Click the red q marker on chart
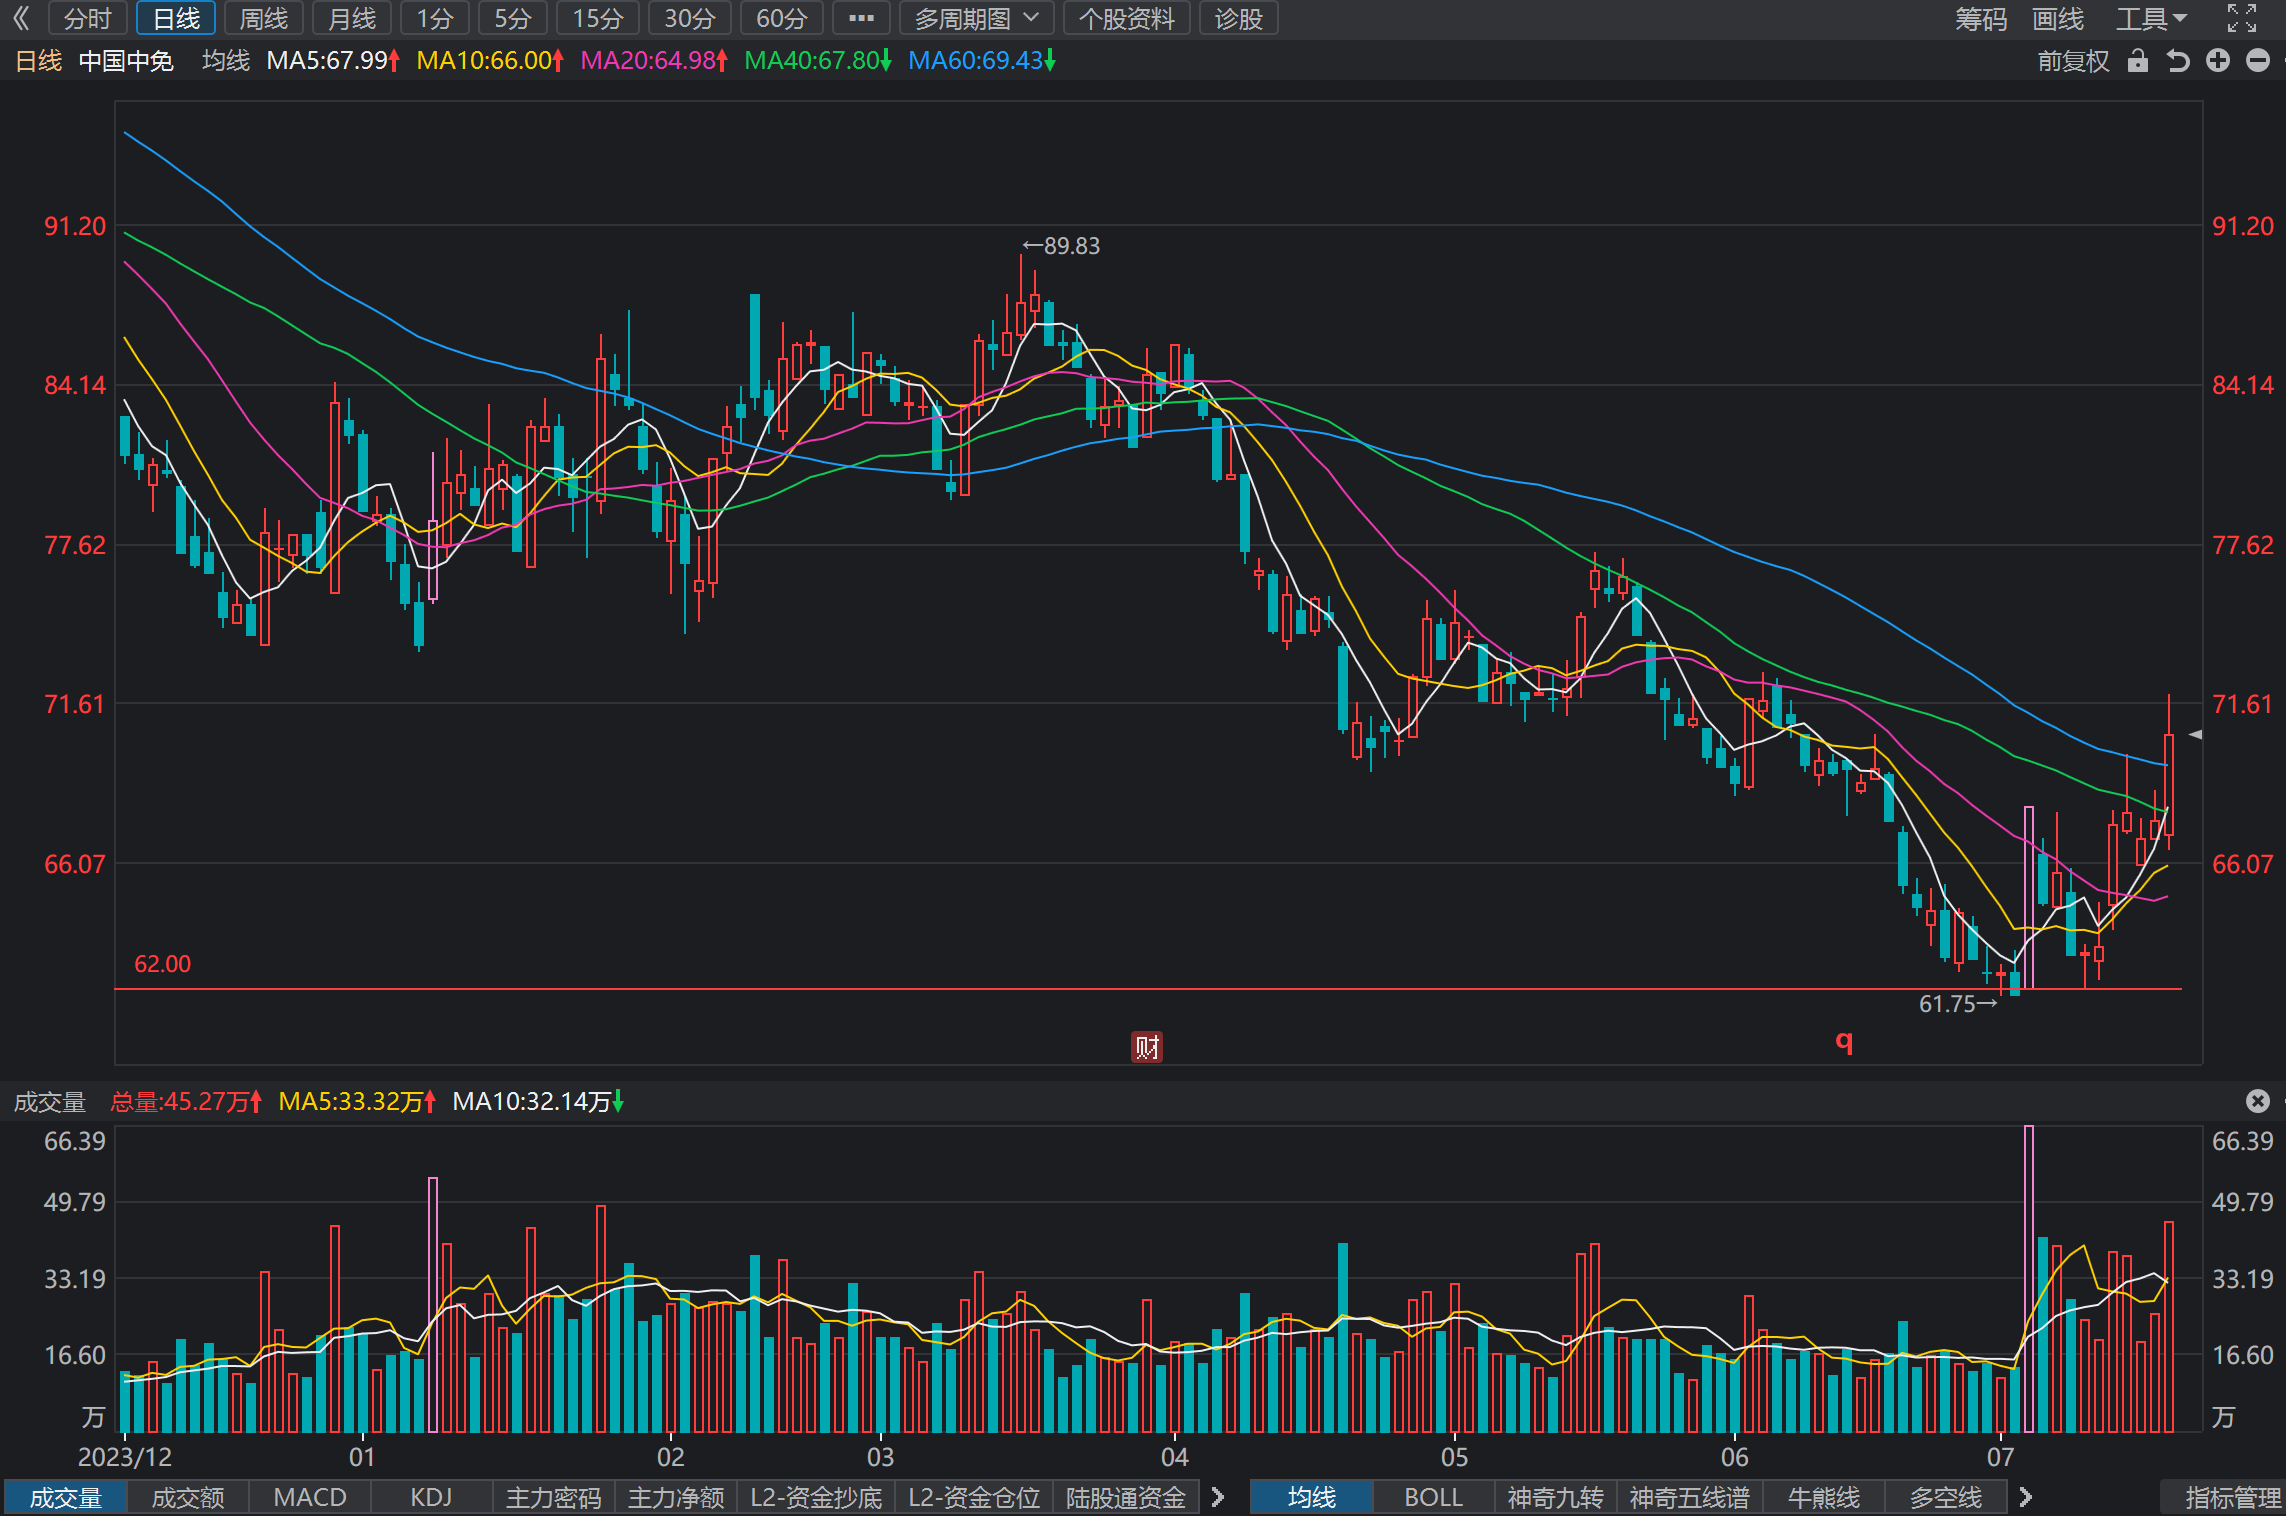2286x1516 pixels. click(x=1844, y=1042)
